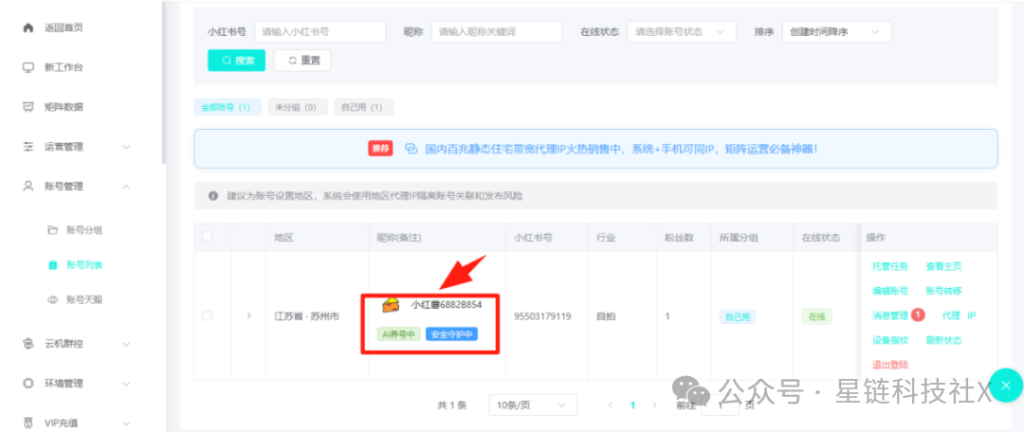Viewport: 1024px width, 432px height.
Task: Click 设备指纹 in the 操作 column
Action: tap(890, 340)
